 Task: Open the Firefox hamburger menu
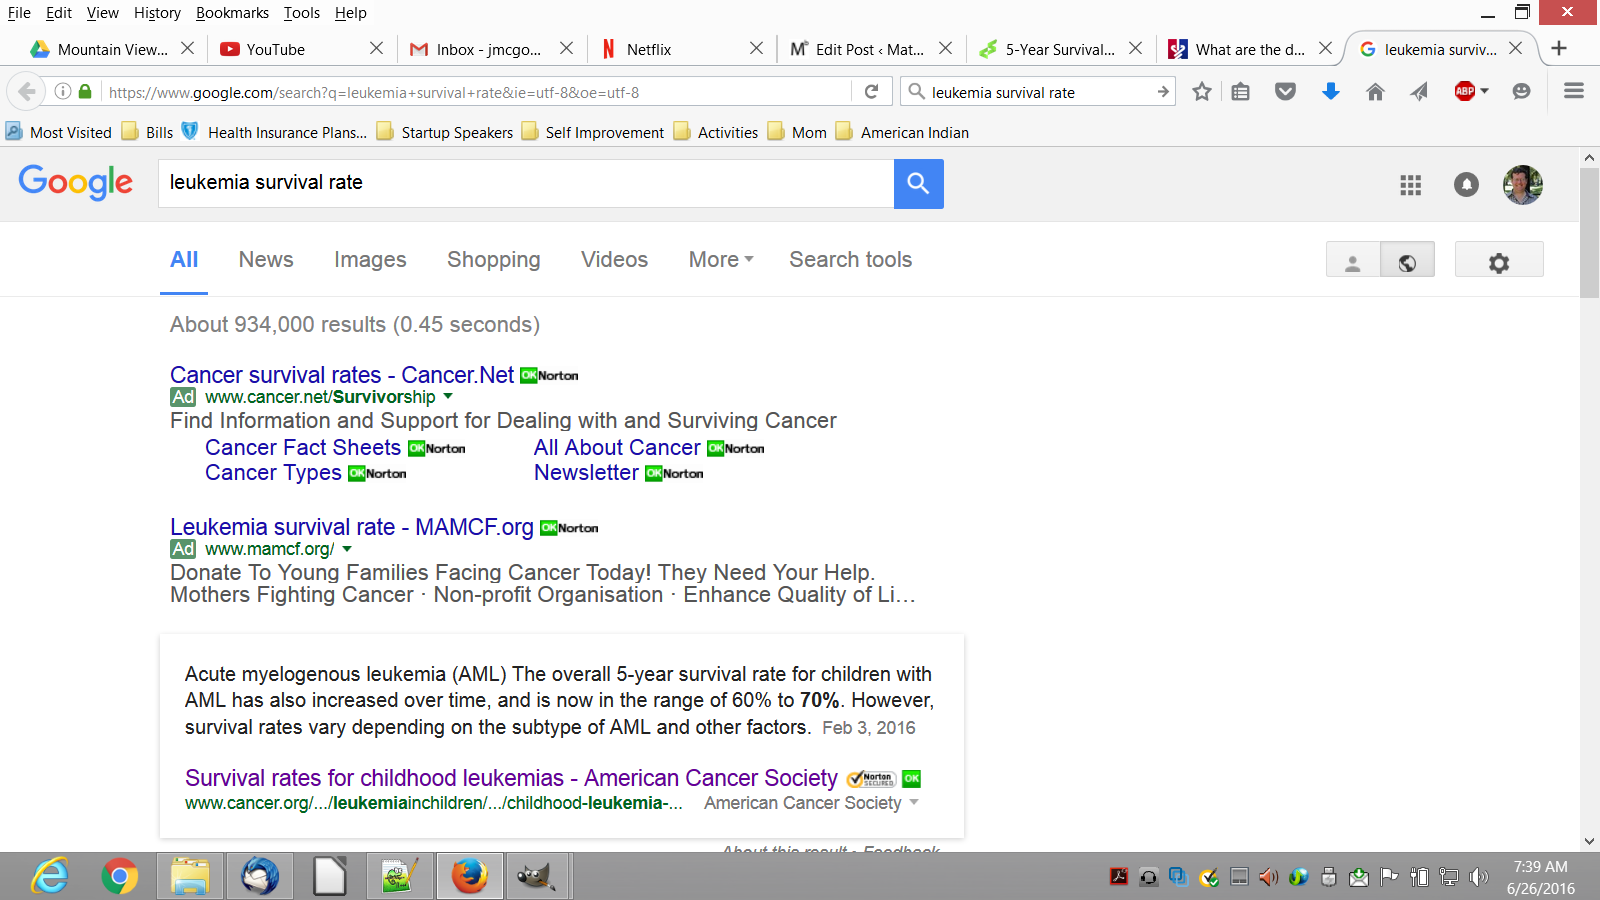pyautogui.click(x=1573, y=91)
